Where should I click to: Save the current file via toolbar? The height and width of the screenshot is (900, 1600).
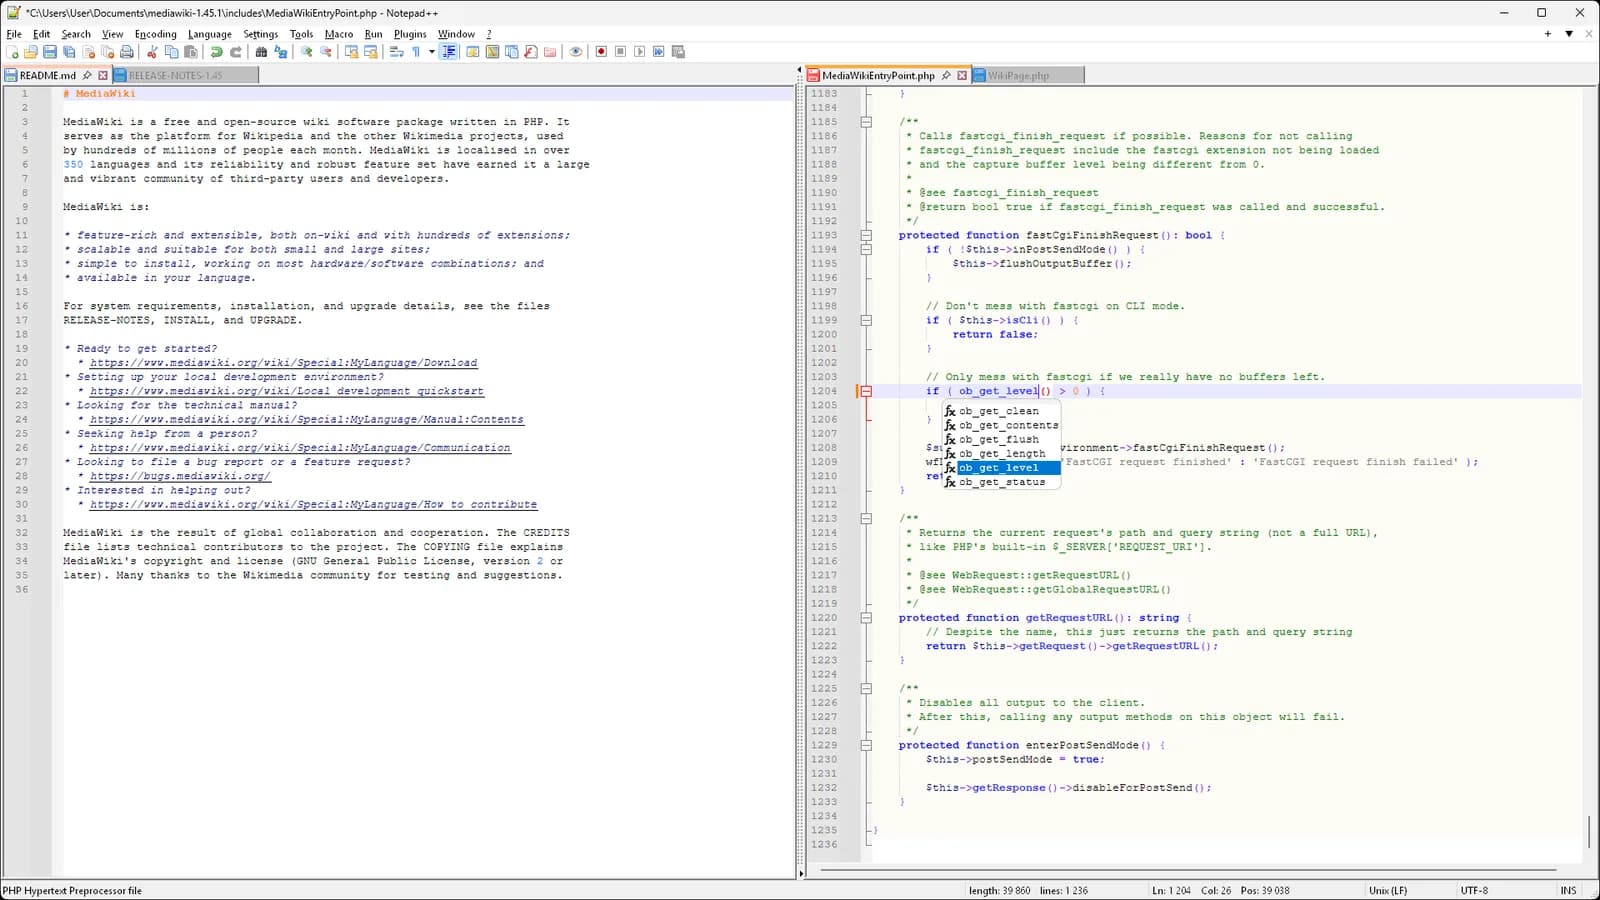49,52
